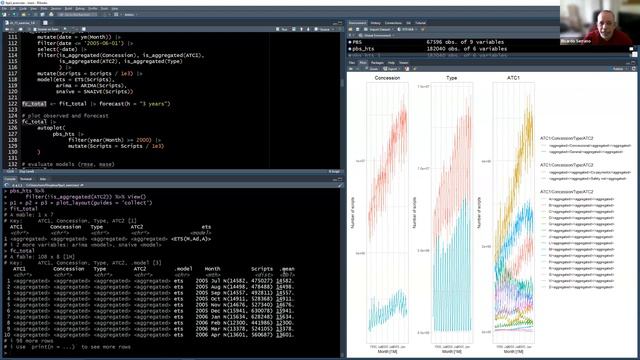Jump to the next section with down arrow

[x=308, y=29]
